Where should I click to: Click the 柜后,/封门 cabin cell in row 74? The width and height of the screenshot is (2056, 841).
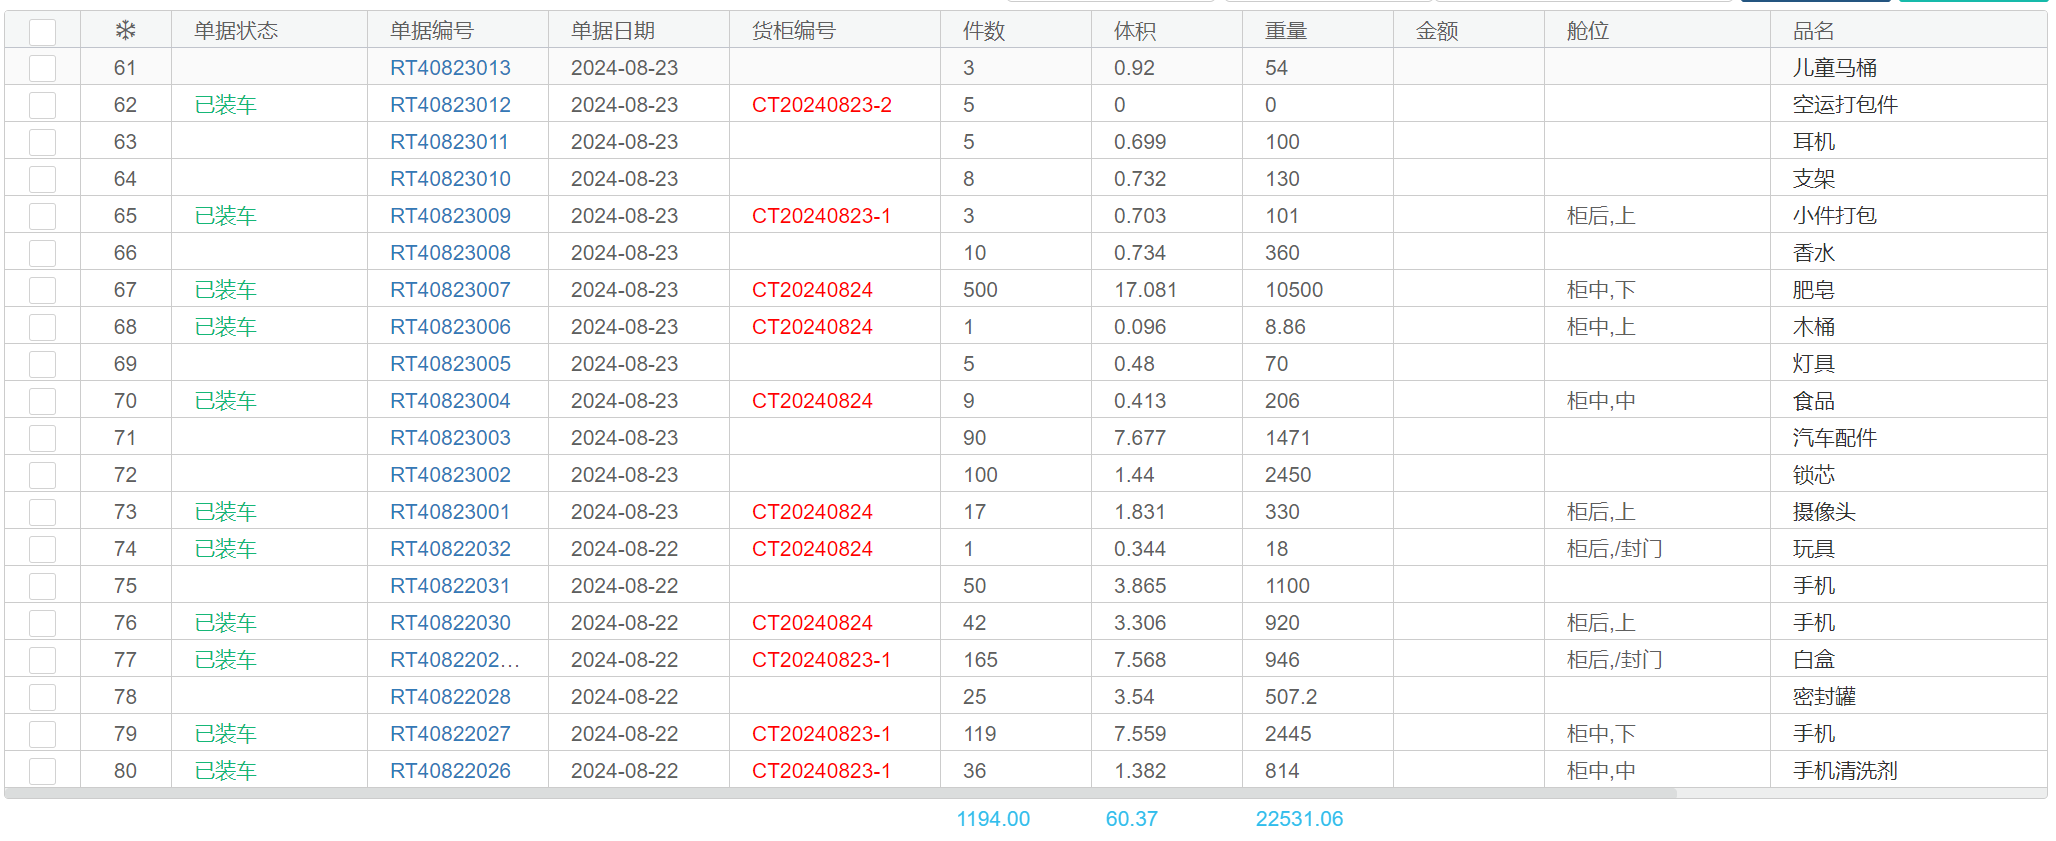coord(1615,549)
